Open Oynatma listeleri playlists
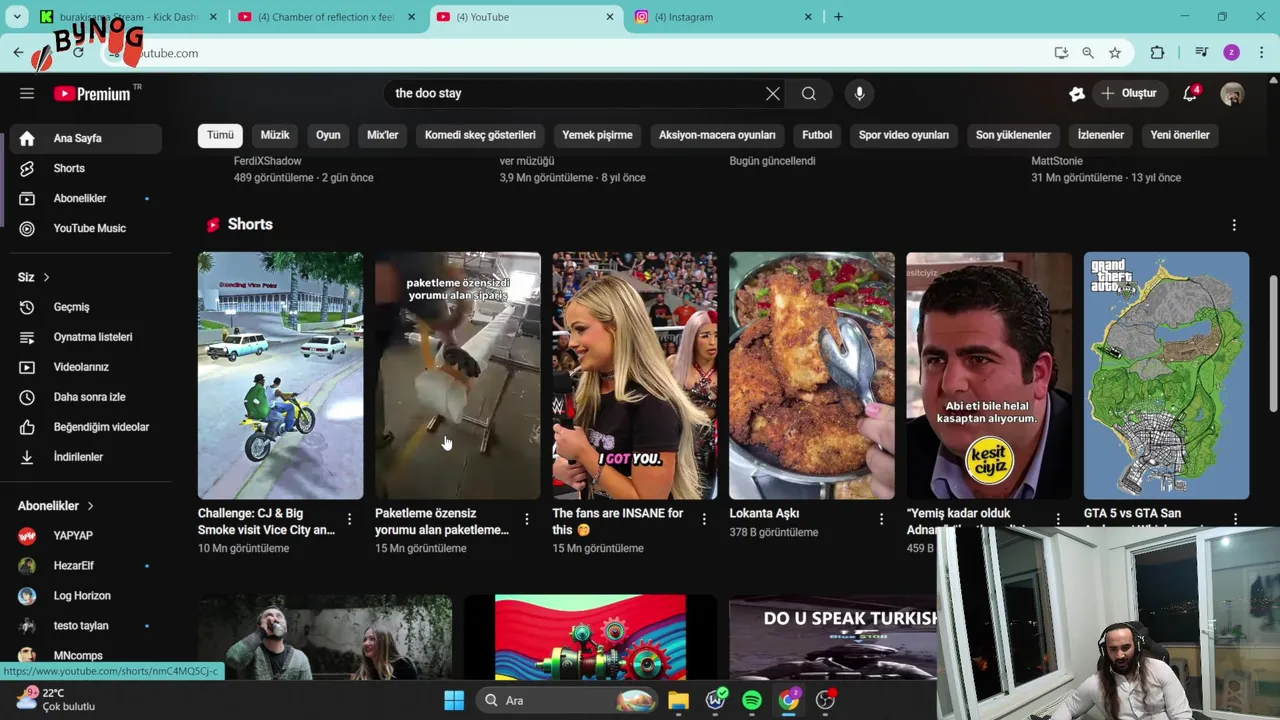 click(x=85, y=337)
